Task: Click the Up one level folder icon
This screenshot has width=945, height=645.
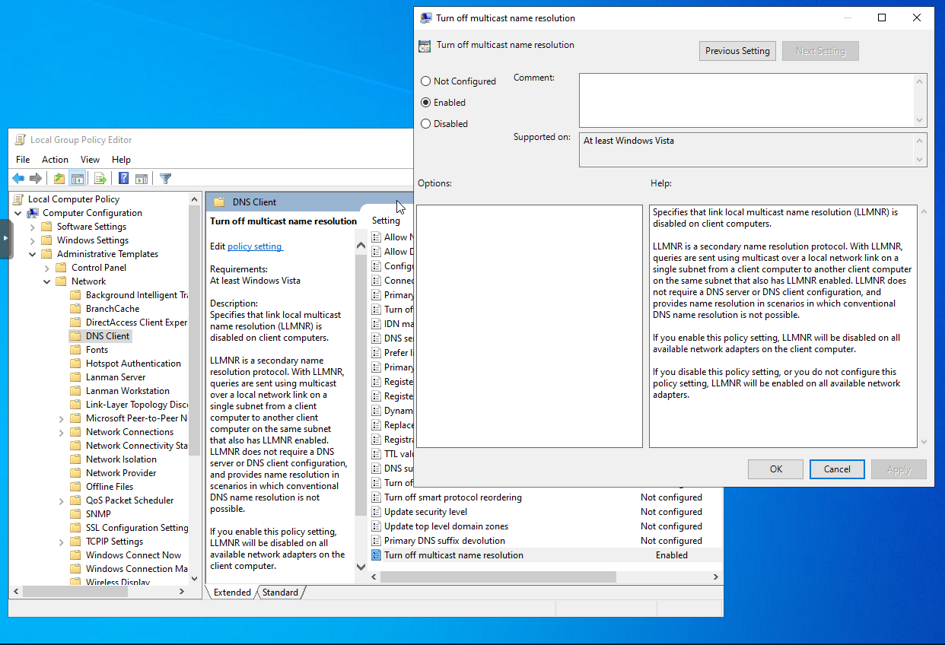Action: (59, 179)
